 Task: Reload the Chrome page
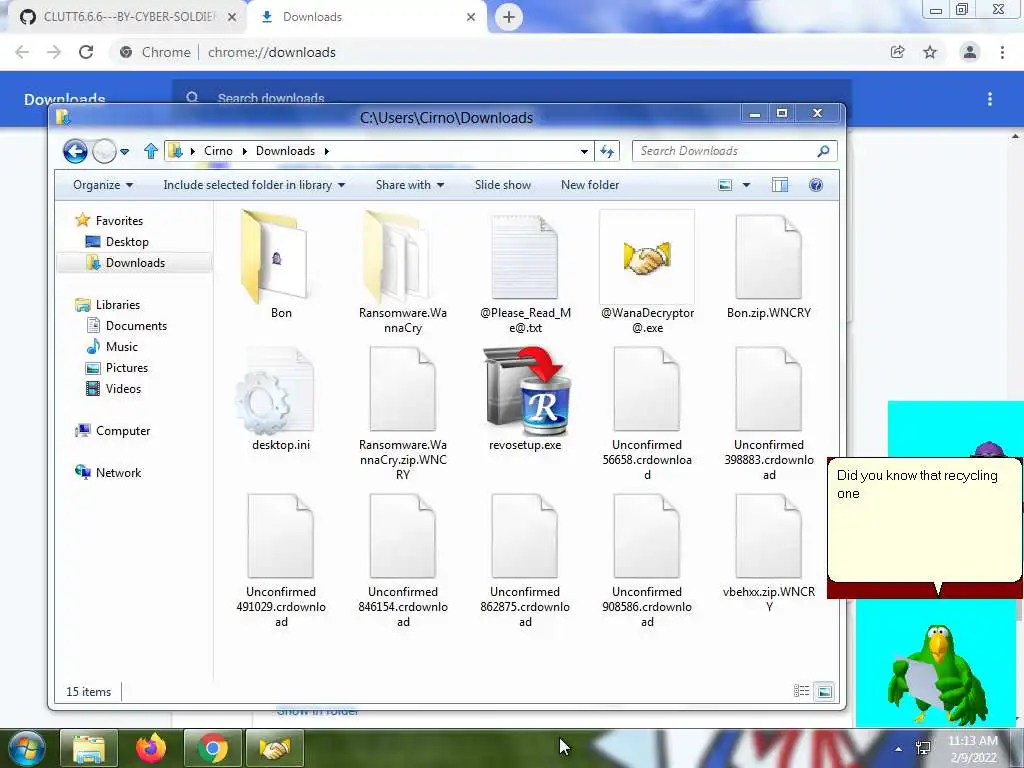click(x=86, y=52)
